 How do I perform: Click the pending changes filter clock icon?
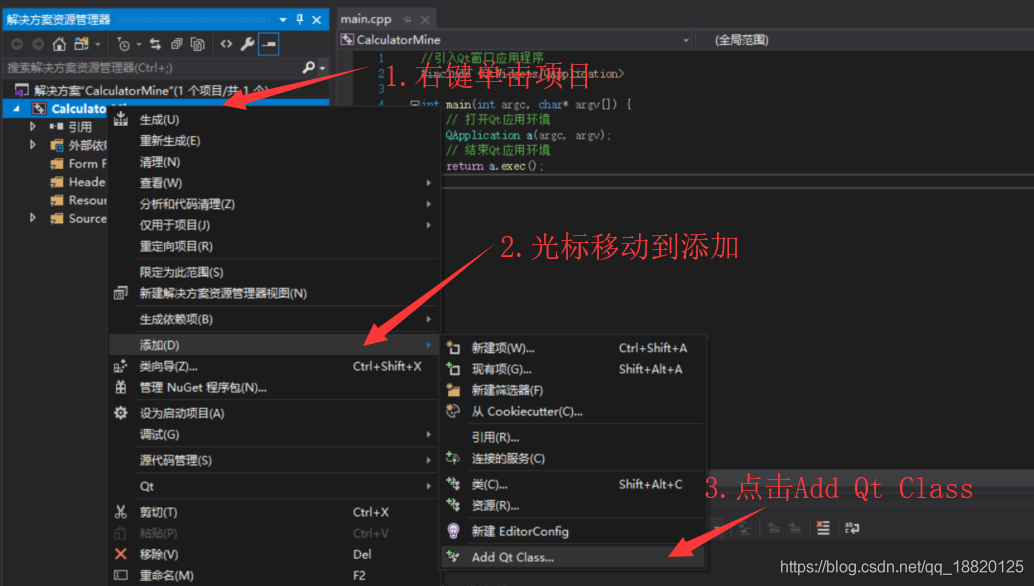click(123, 44)
